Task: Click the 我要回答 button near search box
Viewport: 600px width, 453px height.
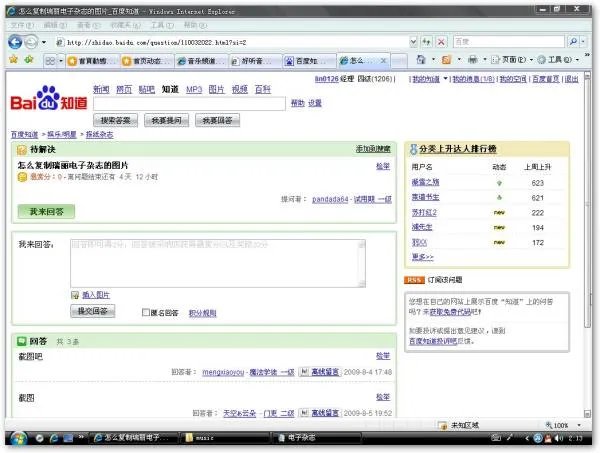Action: [217, 120]
